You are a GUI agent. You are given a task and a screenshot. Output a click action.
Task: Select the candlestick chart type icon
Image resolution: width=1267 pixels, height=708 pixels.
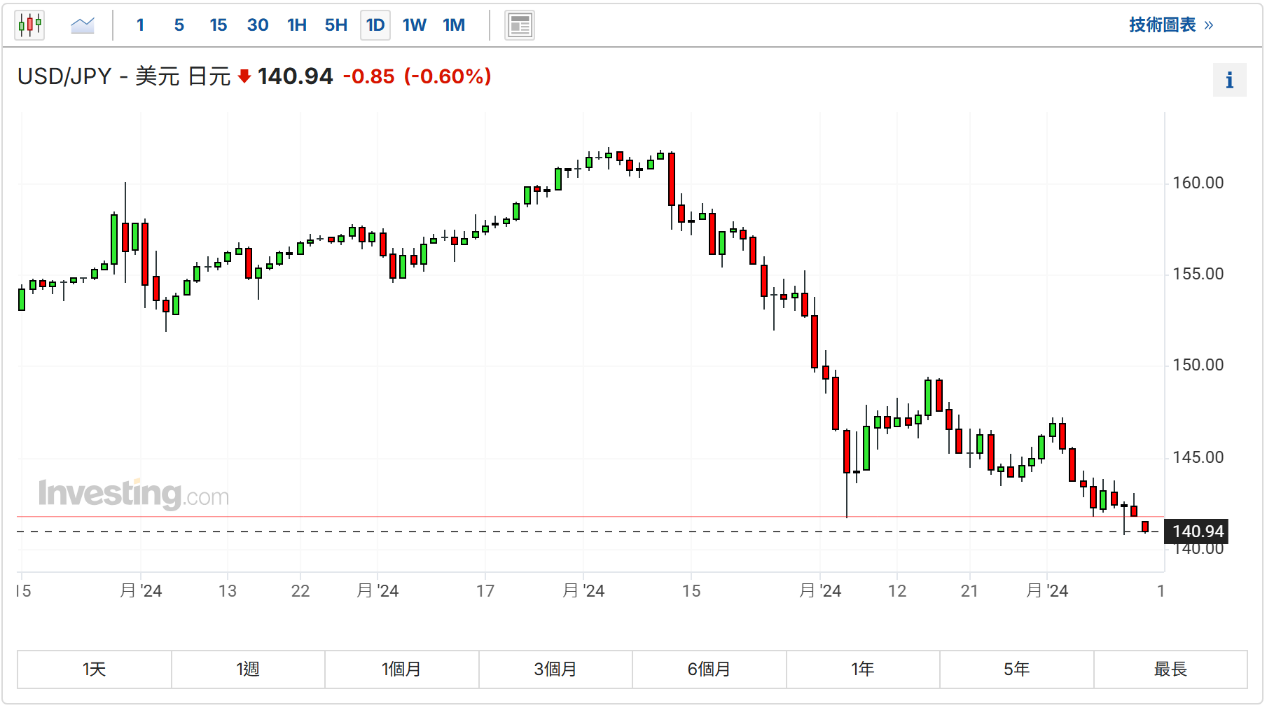point(30,25)
